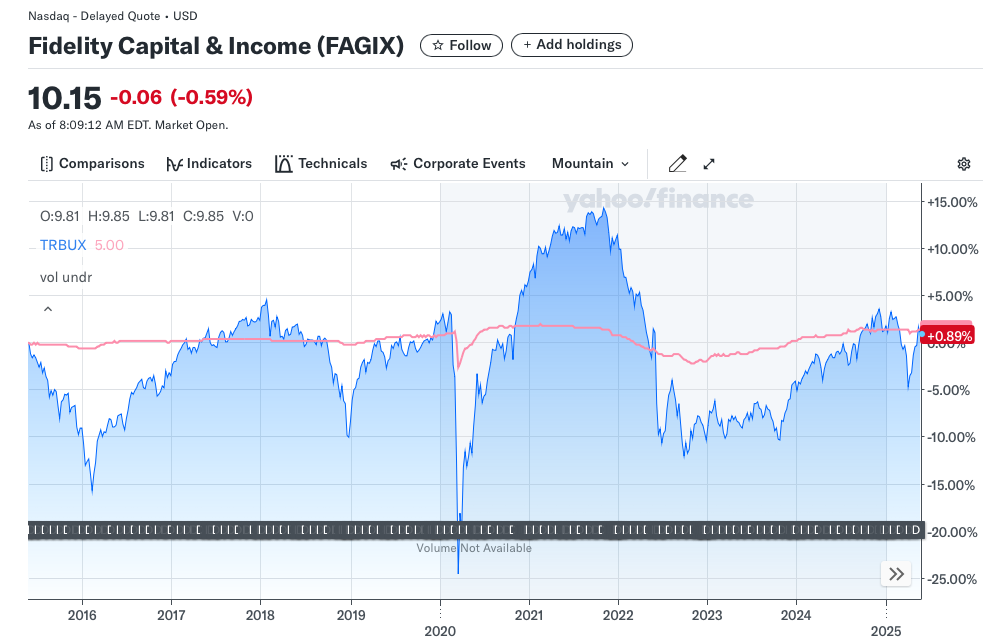Click the OHLC values readout
This screenshot has height=642, width=994.
[146, 216]
